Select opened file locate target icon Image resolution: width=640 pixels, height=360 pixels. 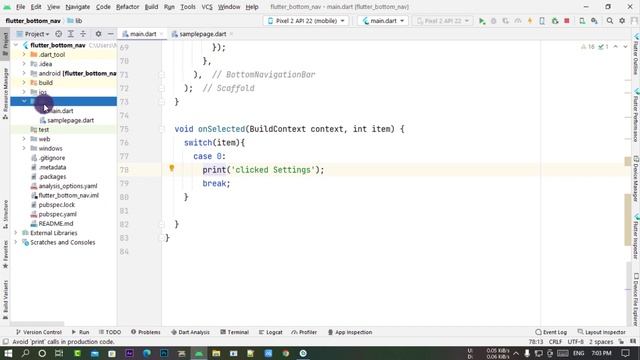(x=58, y=34)
